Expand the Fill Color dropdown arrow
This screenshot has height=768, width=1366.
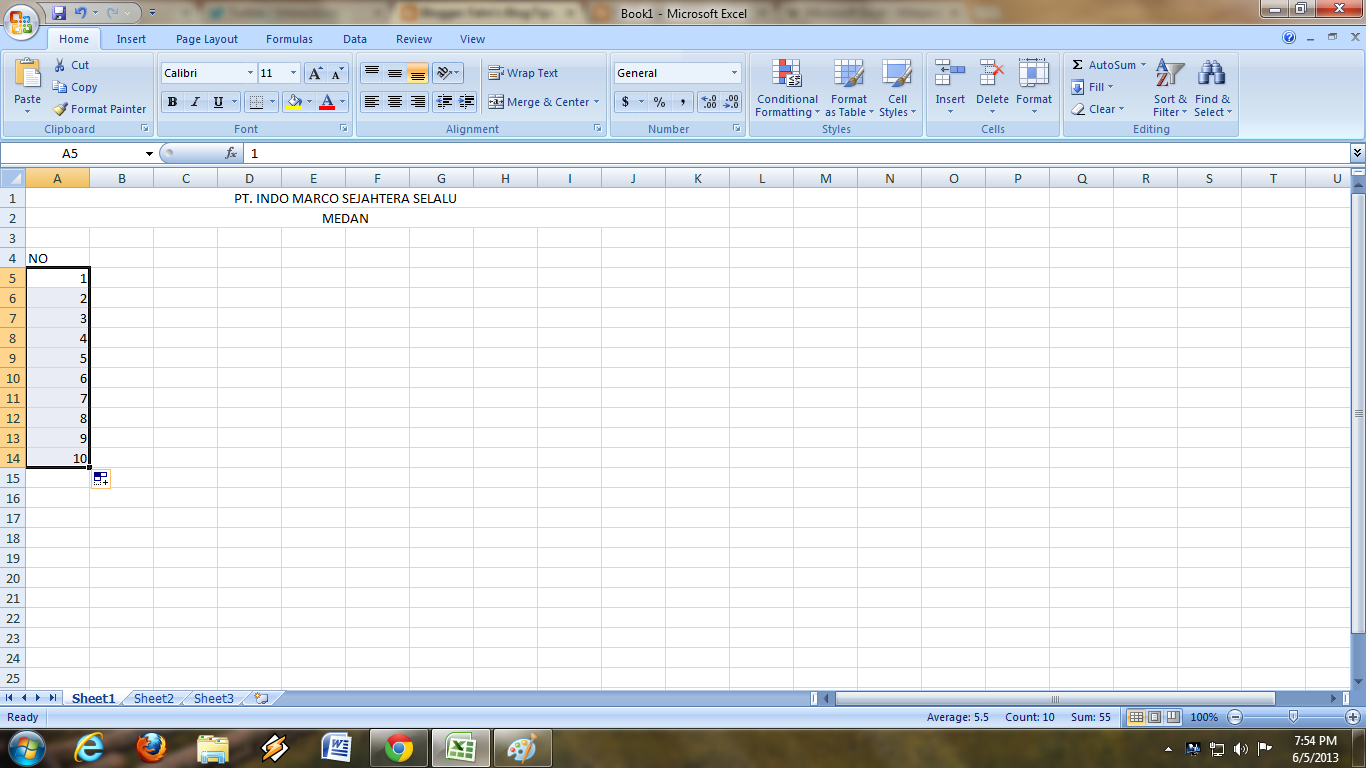point(307,102)
